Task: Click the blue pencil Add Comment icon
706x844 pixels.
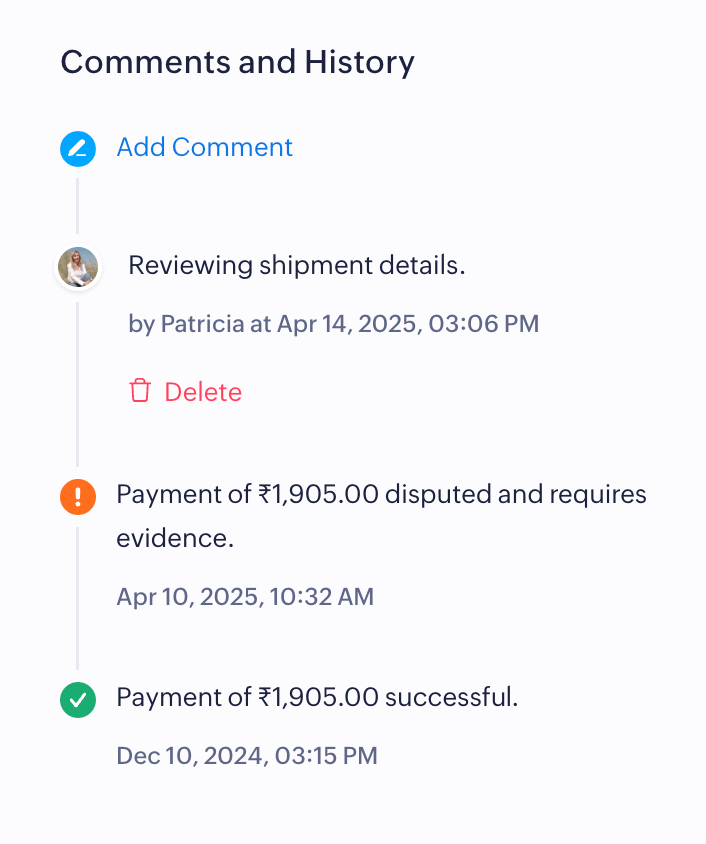Action: [78, 149]
